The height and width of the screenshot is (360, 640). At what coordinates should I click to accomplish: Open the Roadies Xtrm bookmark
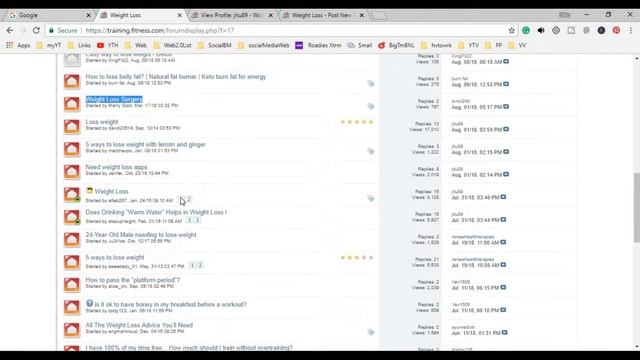click(x=318, y=45)
